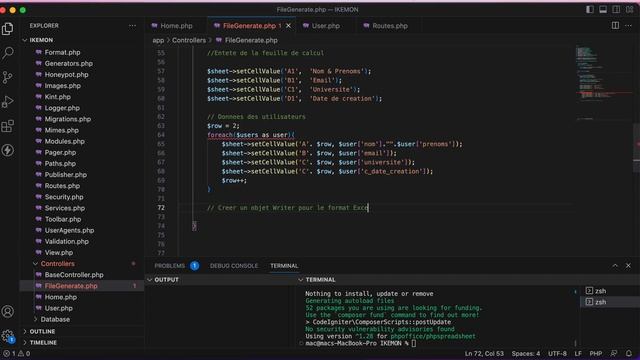Screen dimensions: 640x360
Task: Open the lightning bolt activity bar view
Action: pyautogui.click(x=8, y=150)
